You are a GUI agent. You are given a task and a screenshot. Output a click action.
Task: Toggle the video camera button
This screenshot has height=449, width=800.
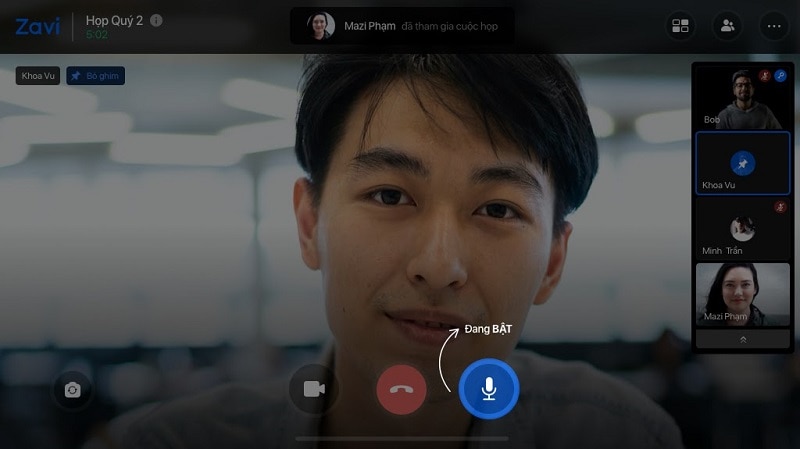tap(314, 389)
